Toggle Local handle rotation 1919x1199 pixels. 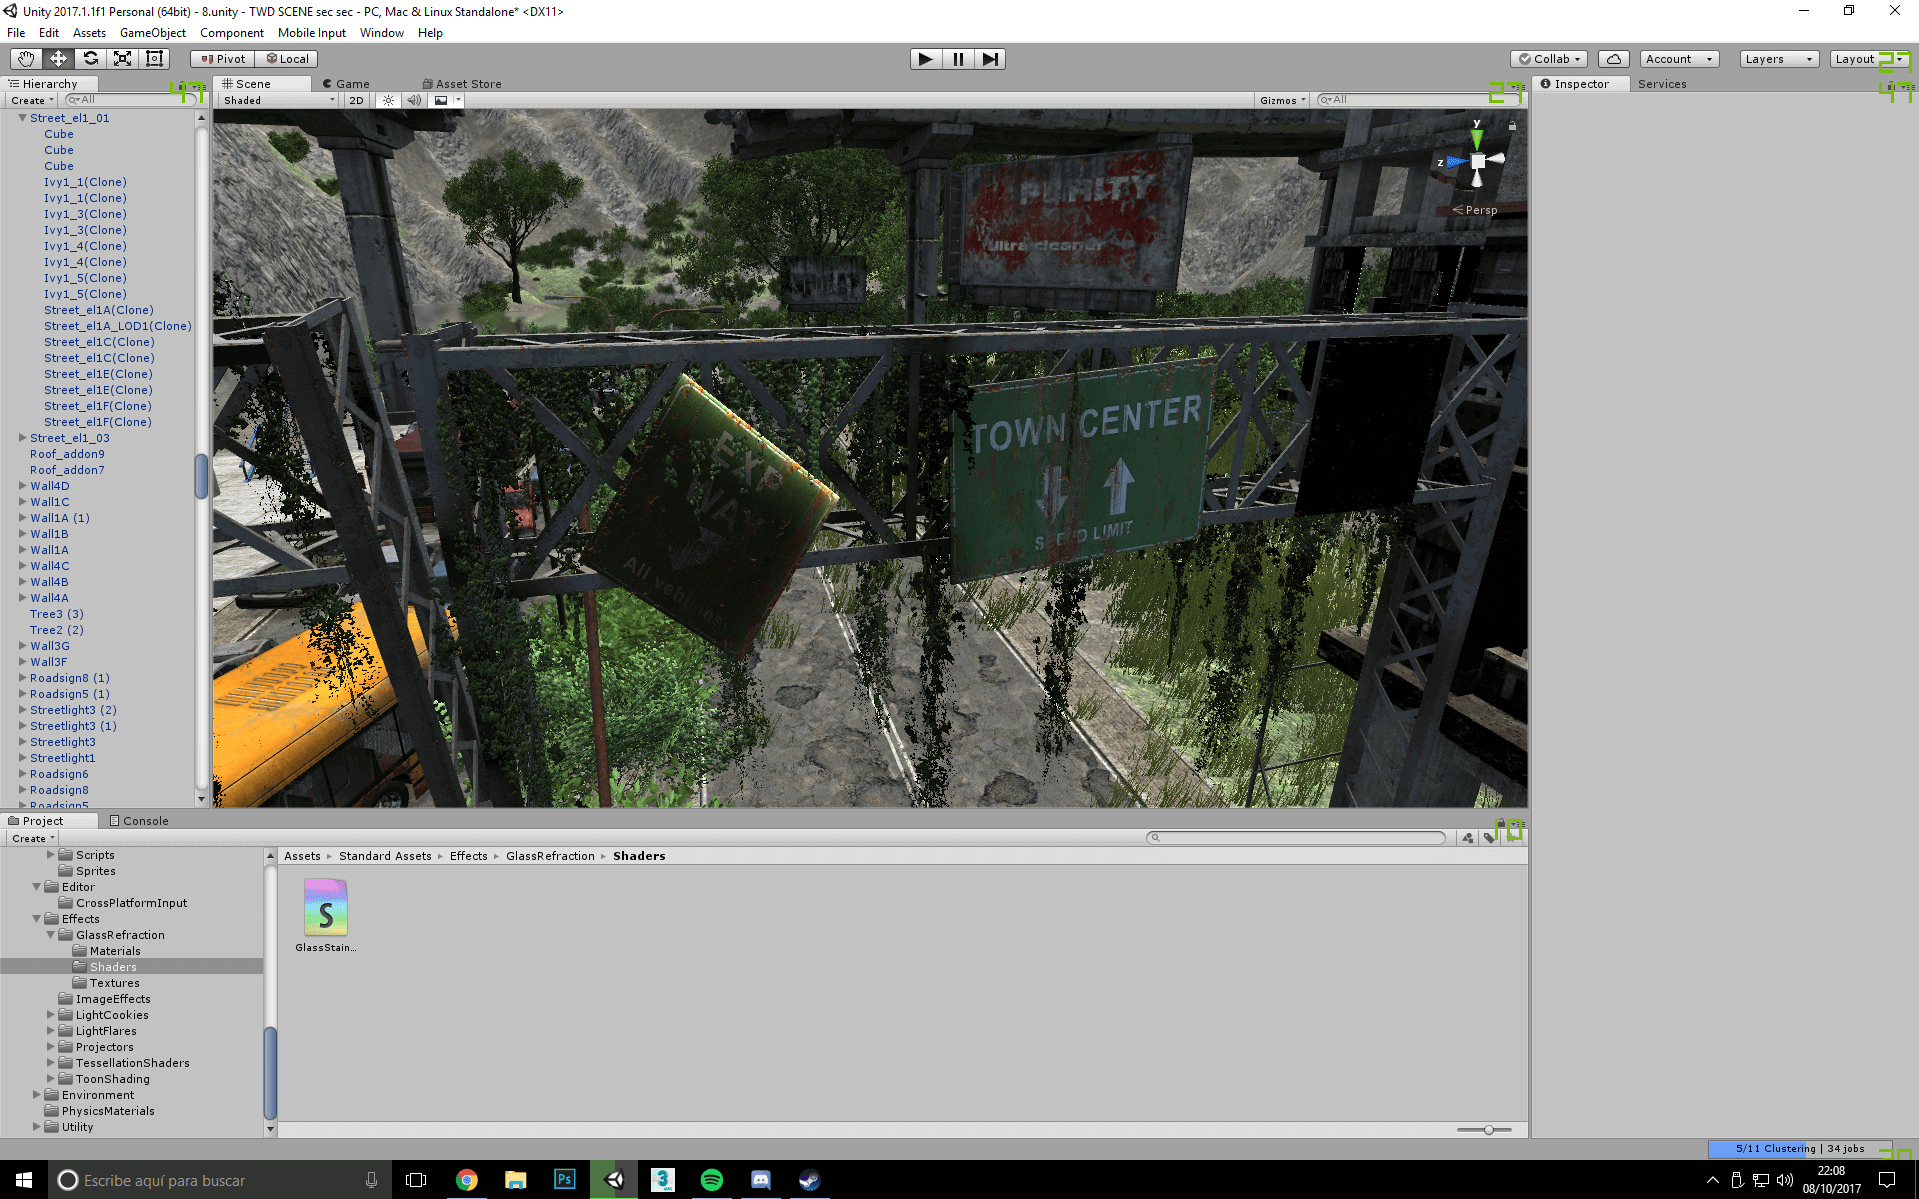pos(287,59)
